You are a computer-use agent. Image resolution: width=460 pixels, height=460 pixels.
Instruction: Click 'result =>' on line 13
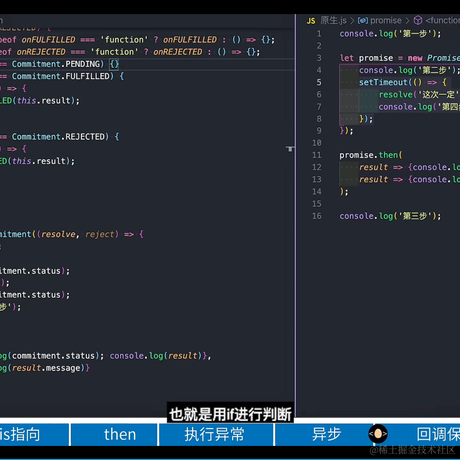pos(381,179)
